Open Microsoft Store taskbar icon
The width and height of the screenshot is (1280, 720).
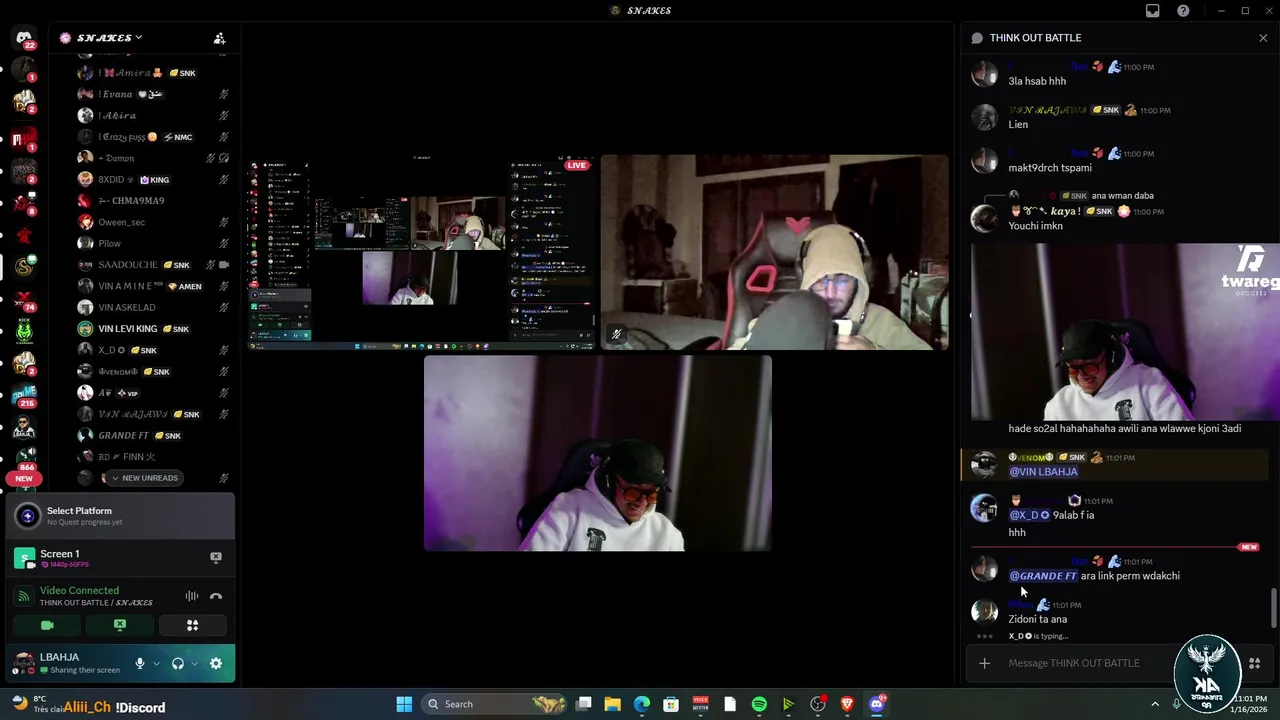[x=671, y=704]
